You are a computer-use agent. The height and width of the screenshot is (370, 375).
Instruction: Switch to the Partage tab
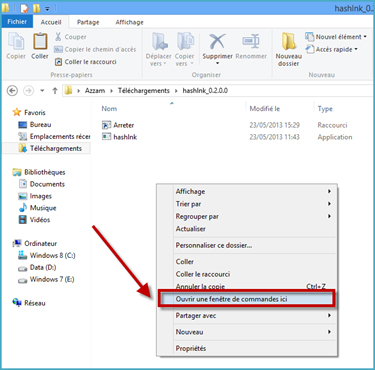pyautogui.click(x=88, y=22)
